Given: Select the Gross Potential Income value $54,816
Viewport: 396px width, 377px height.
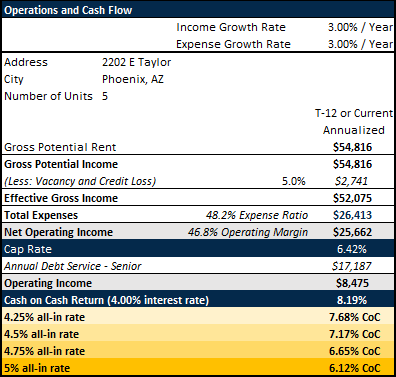Looking at the screenshot, I should tap(352, 164).
